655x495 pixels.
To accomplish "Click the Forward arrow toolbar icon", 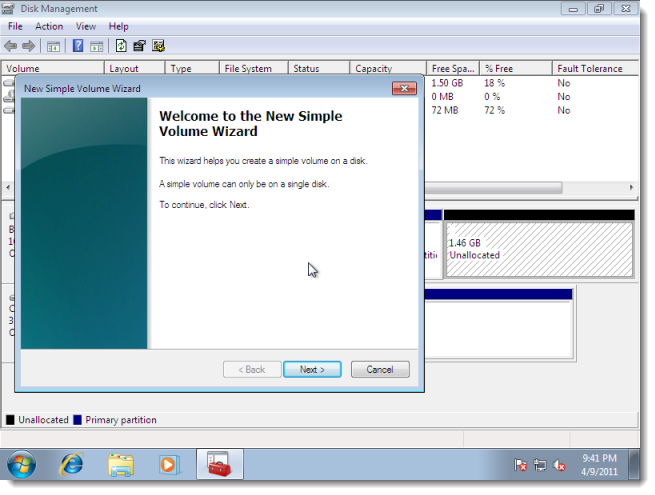I will click(28, 46).
